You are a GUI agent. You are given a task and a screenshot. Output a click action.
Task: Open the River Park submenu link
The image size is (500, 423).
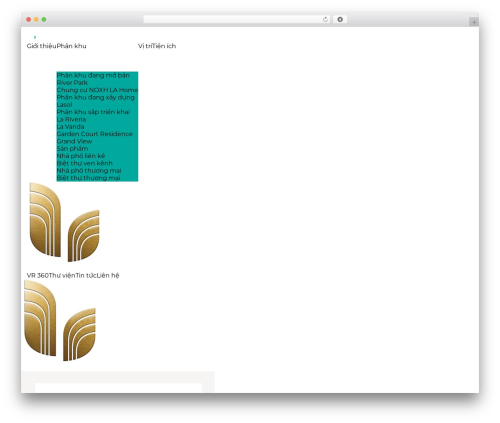(x=72, y=83)
